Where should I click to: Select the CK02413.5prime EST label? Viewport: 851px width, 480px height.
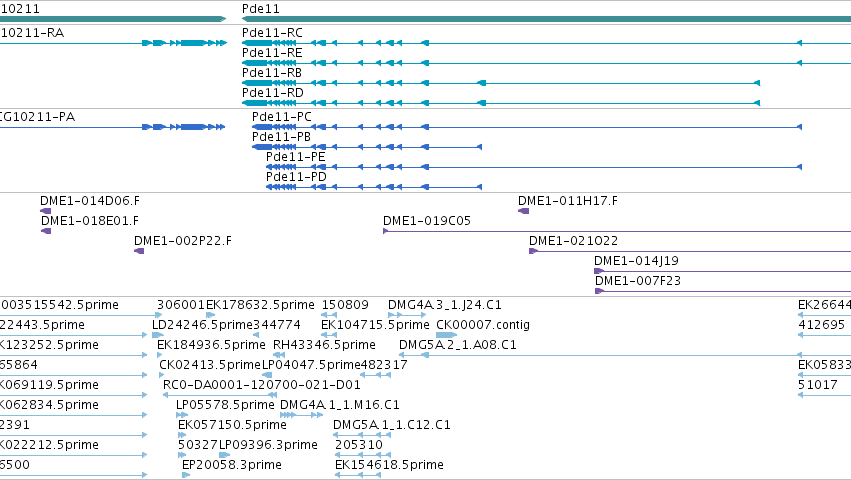tap(210, 365)
